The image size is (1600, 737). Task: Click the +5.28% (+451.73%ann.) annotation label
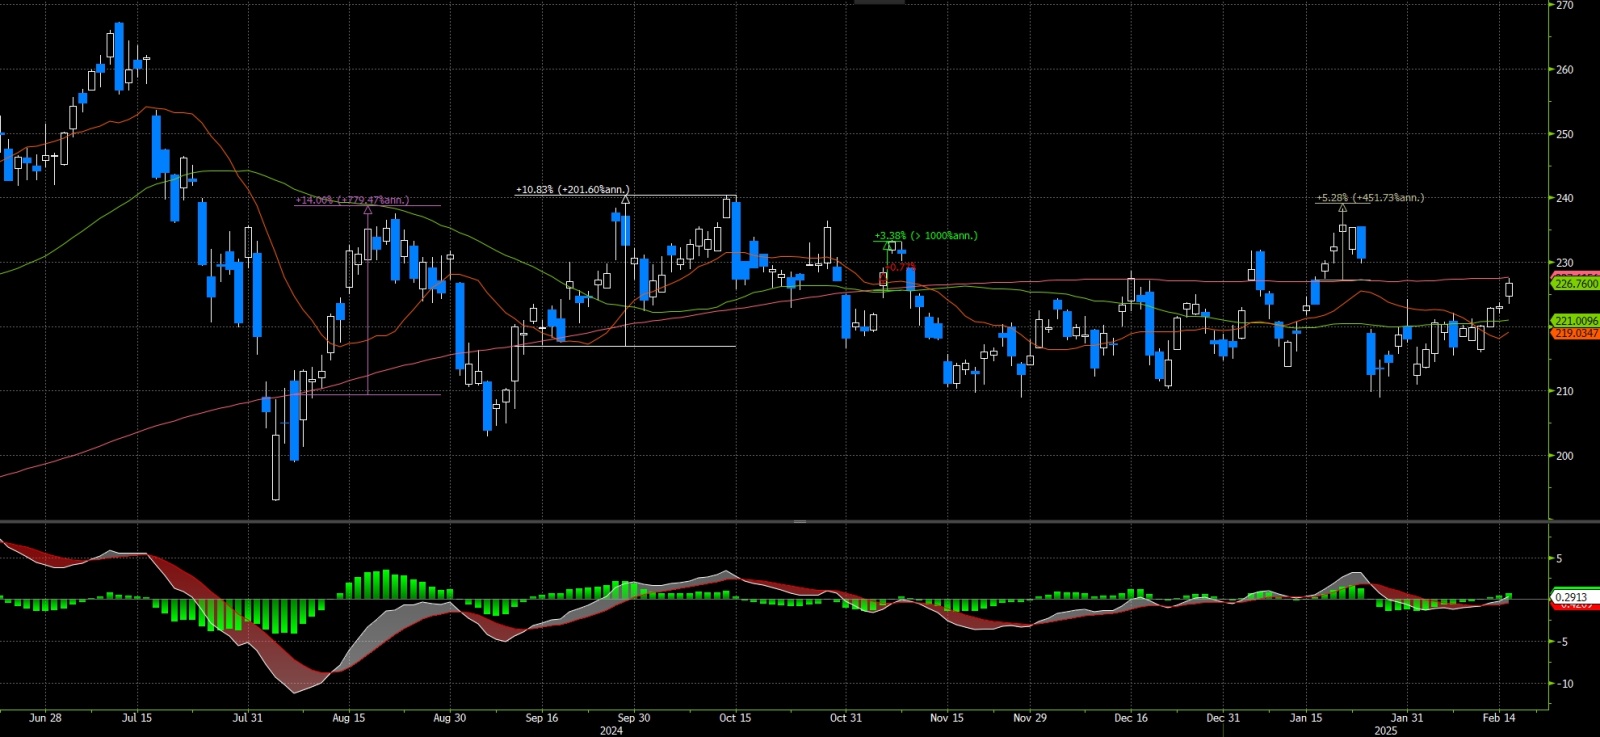pyautogui.click(x=1370, y=197)
